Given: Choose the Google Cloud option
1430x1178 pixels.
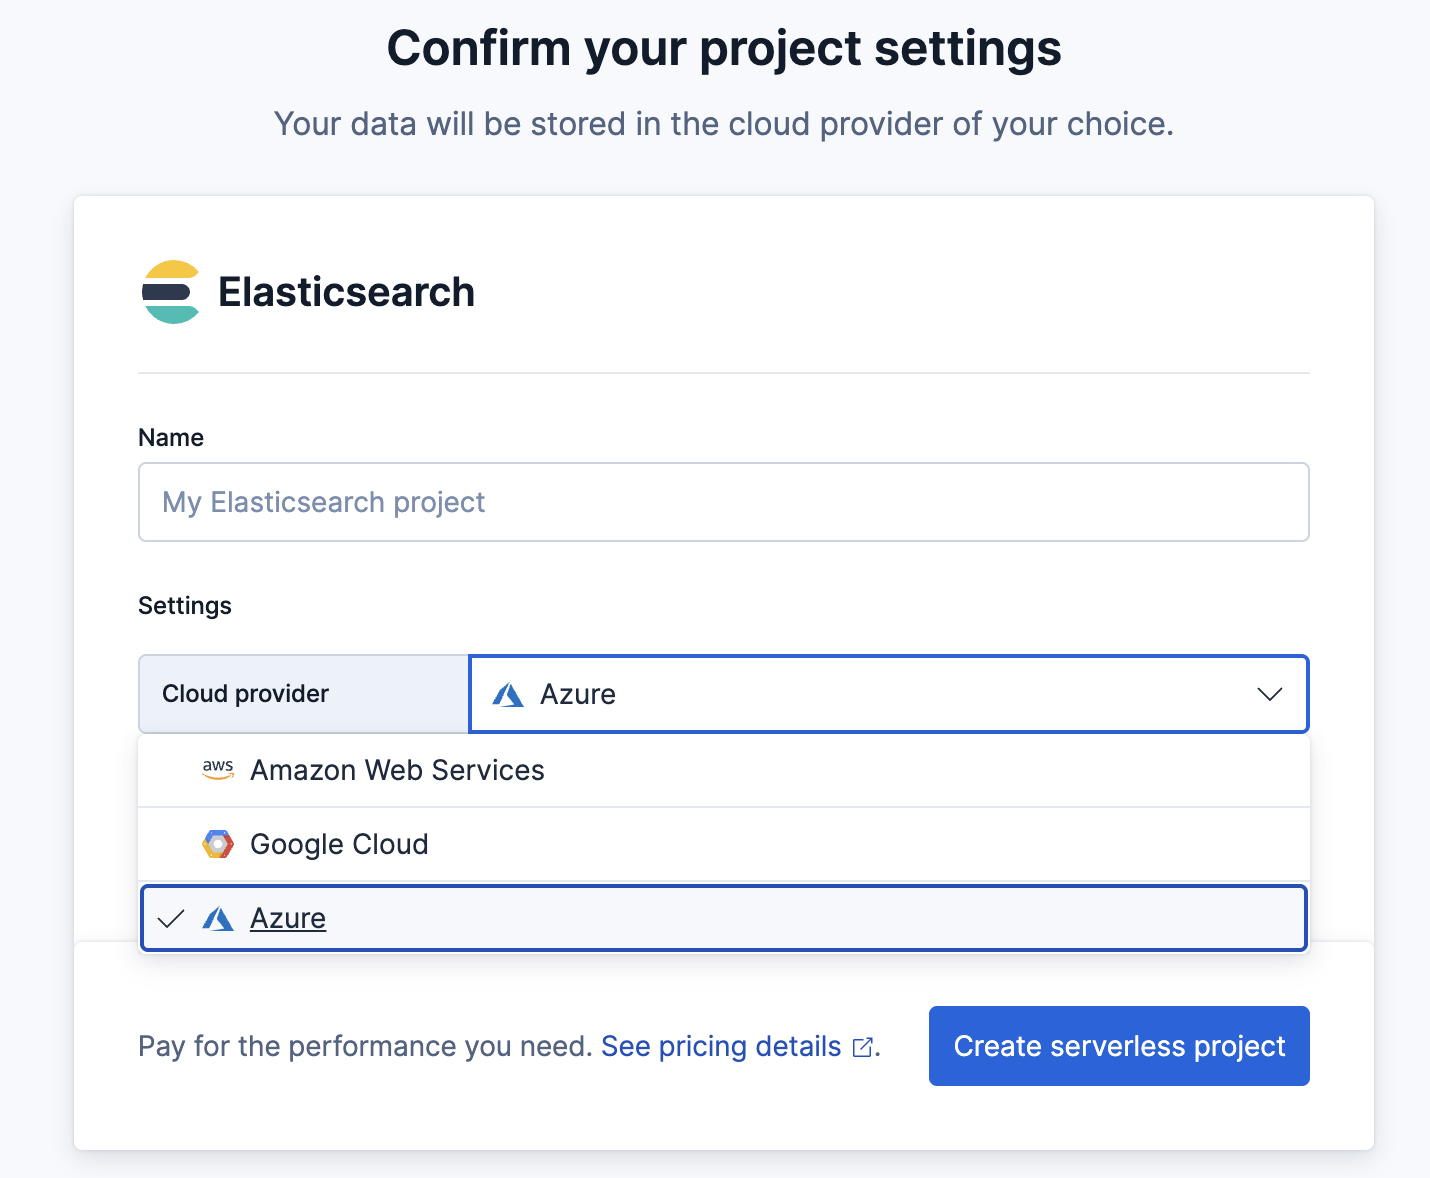Looking at the screenshot, I should click(339, 844).
